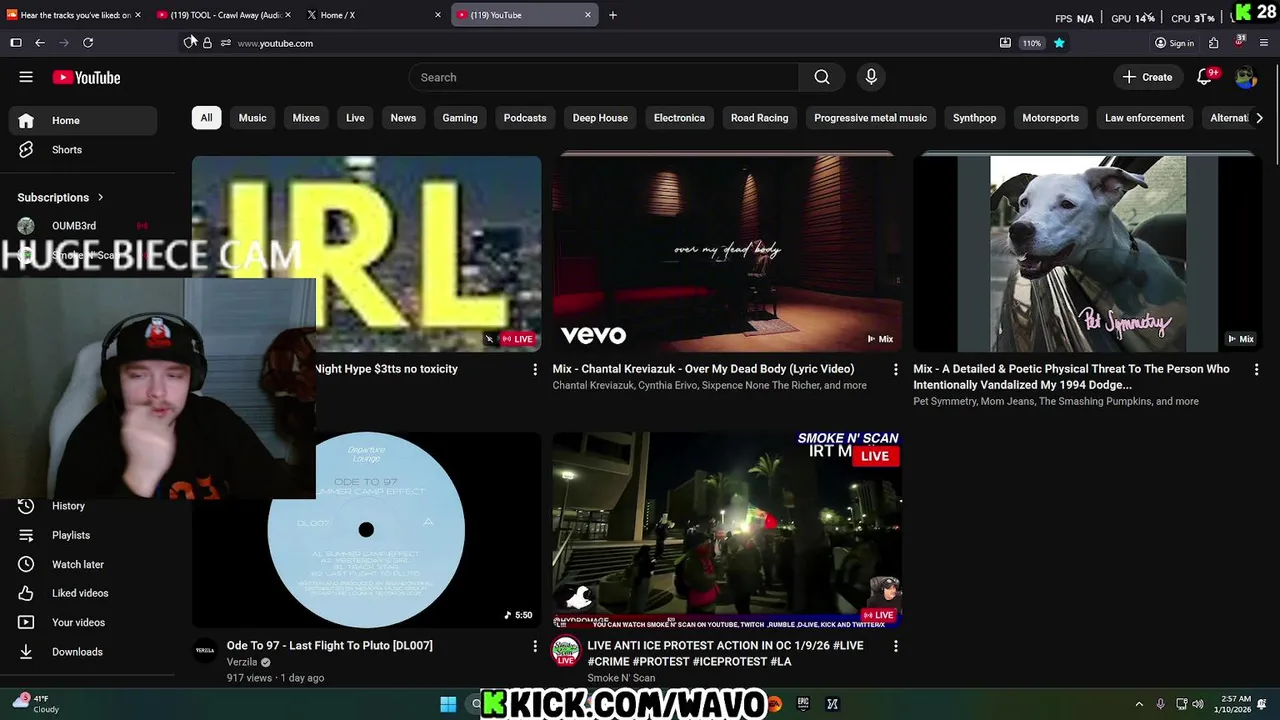
Task: Open the notifications bell
Action: click(1205, 77)
